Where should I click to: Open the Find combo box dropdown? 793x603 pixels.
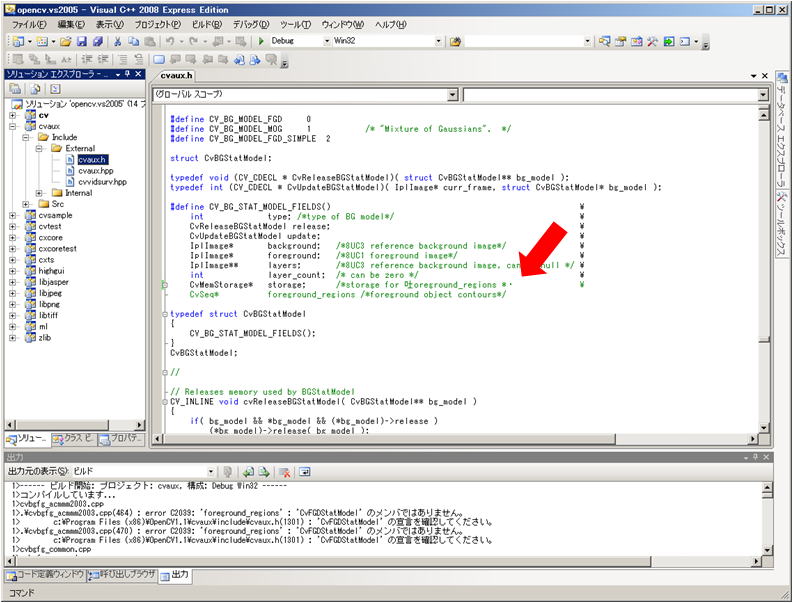[587, 41]
